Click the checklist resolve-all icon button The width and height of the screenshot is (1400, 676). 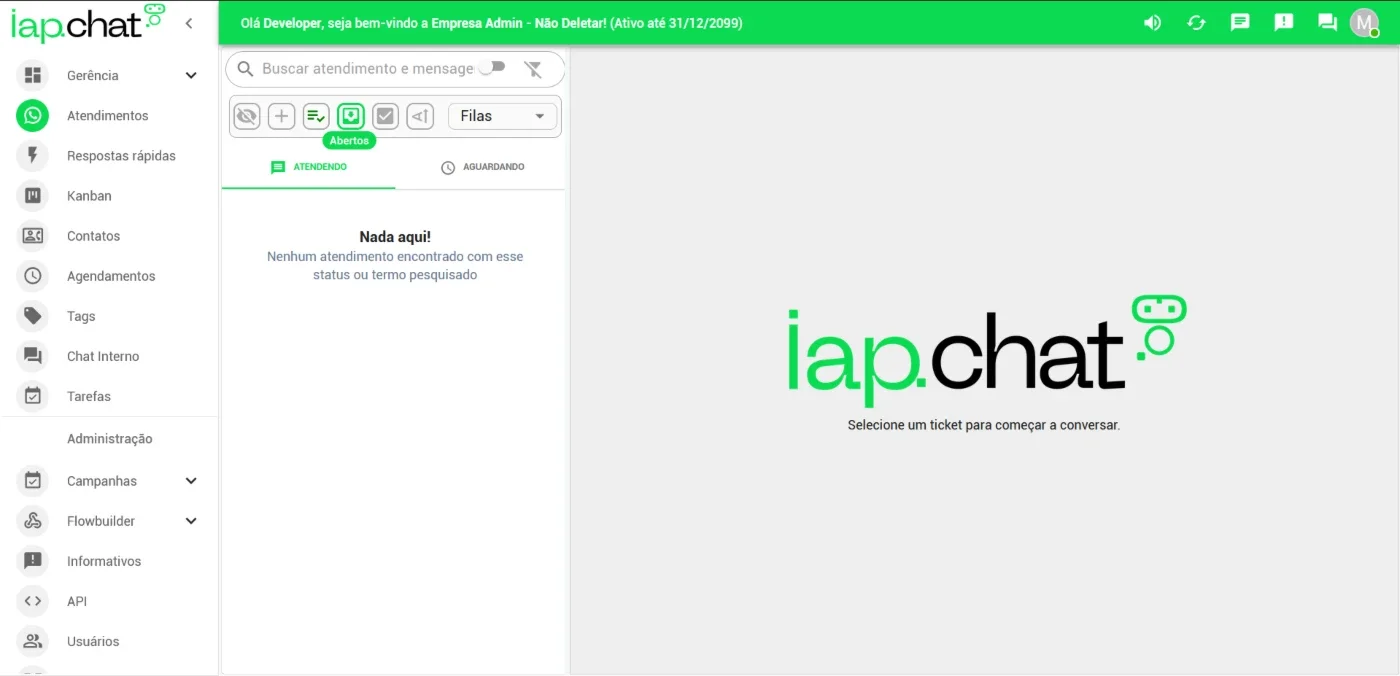(x=316, y=116)
